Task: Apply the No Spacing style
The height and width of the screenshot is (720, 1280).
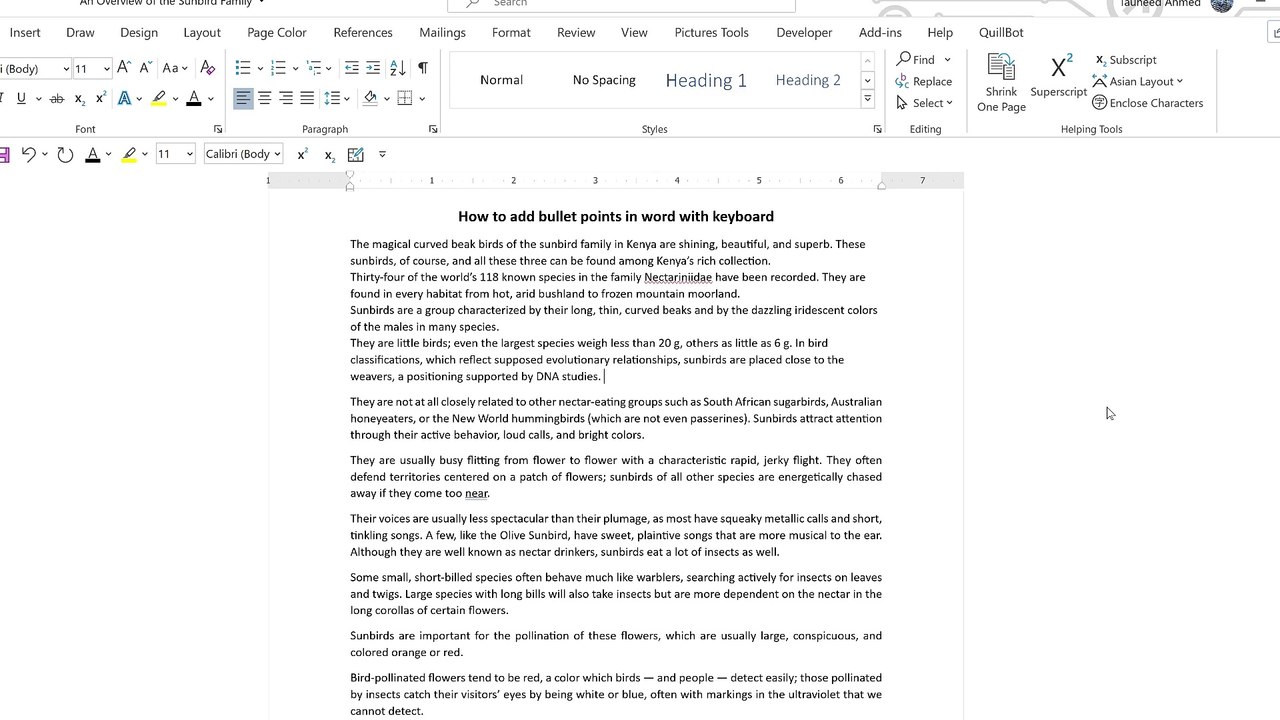Action: click(x=604, y=80)
